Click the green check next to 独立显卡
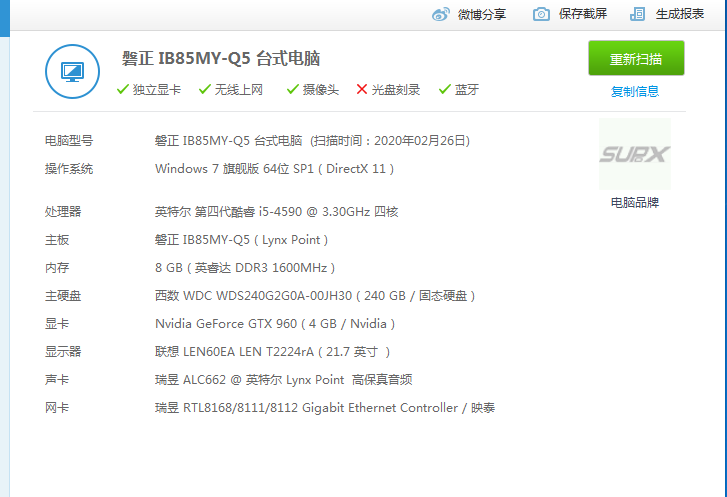Screen dimensions: 727x497 coord(122,89)
